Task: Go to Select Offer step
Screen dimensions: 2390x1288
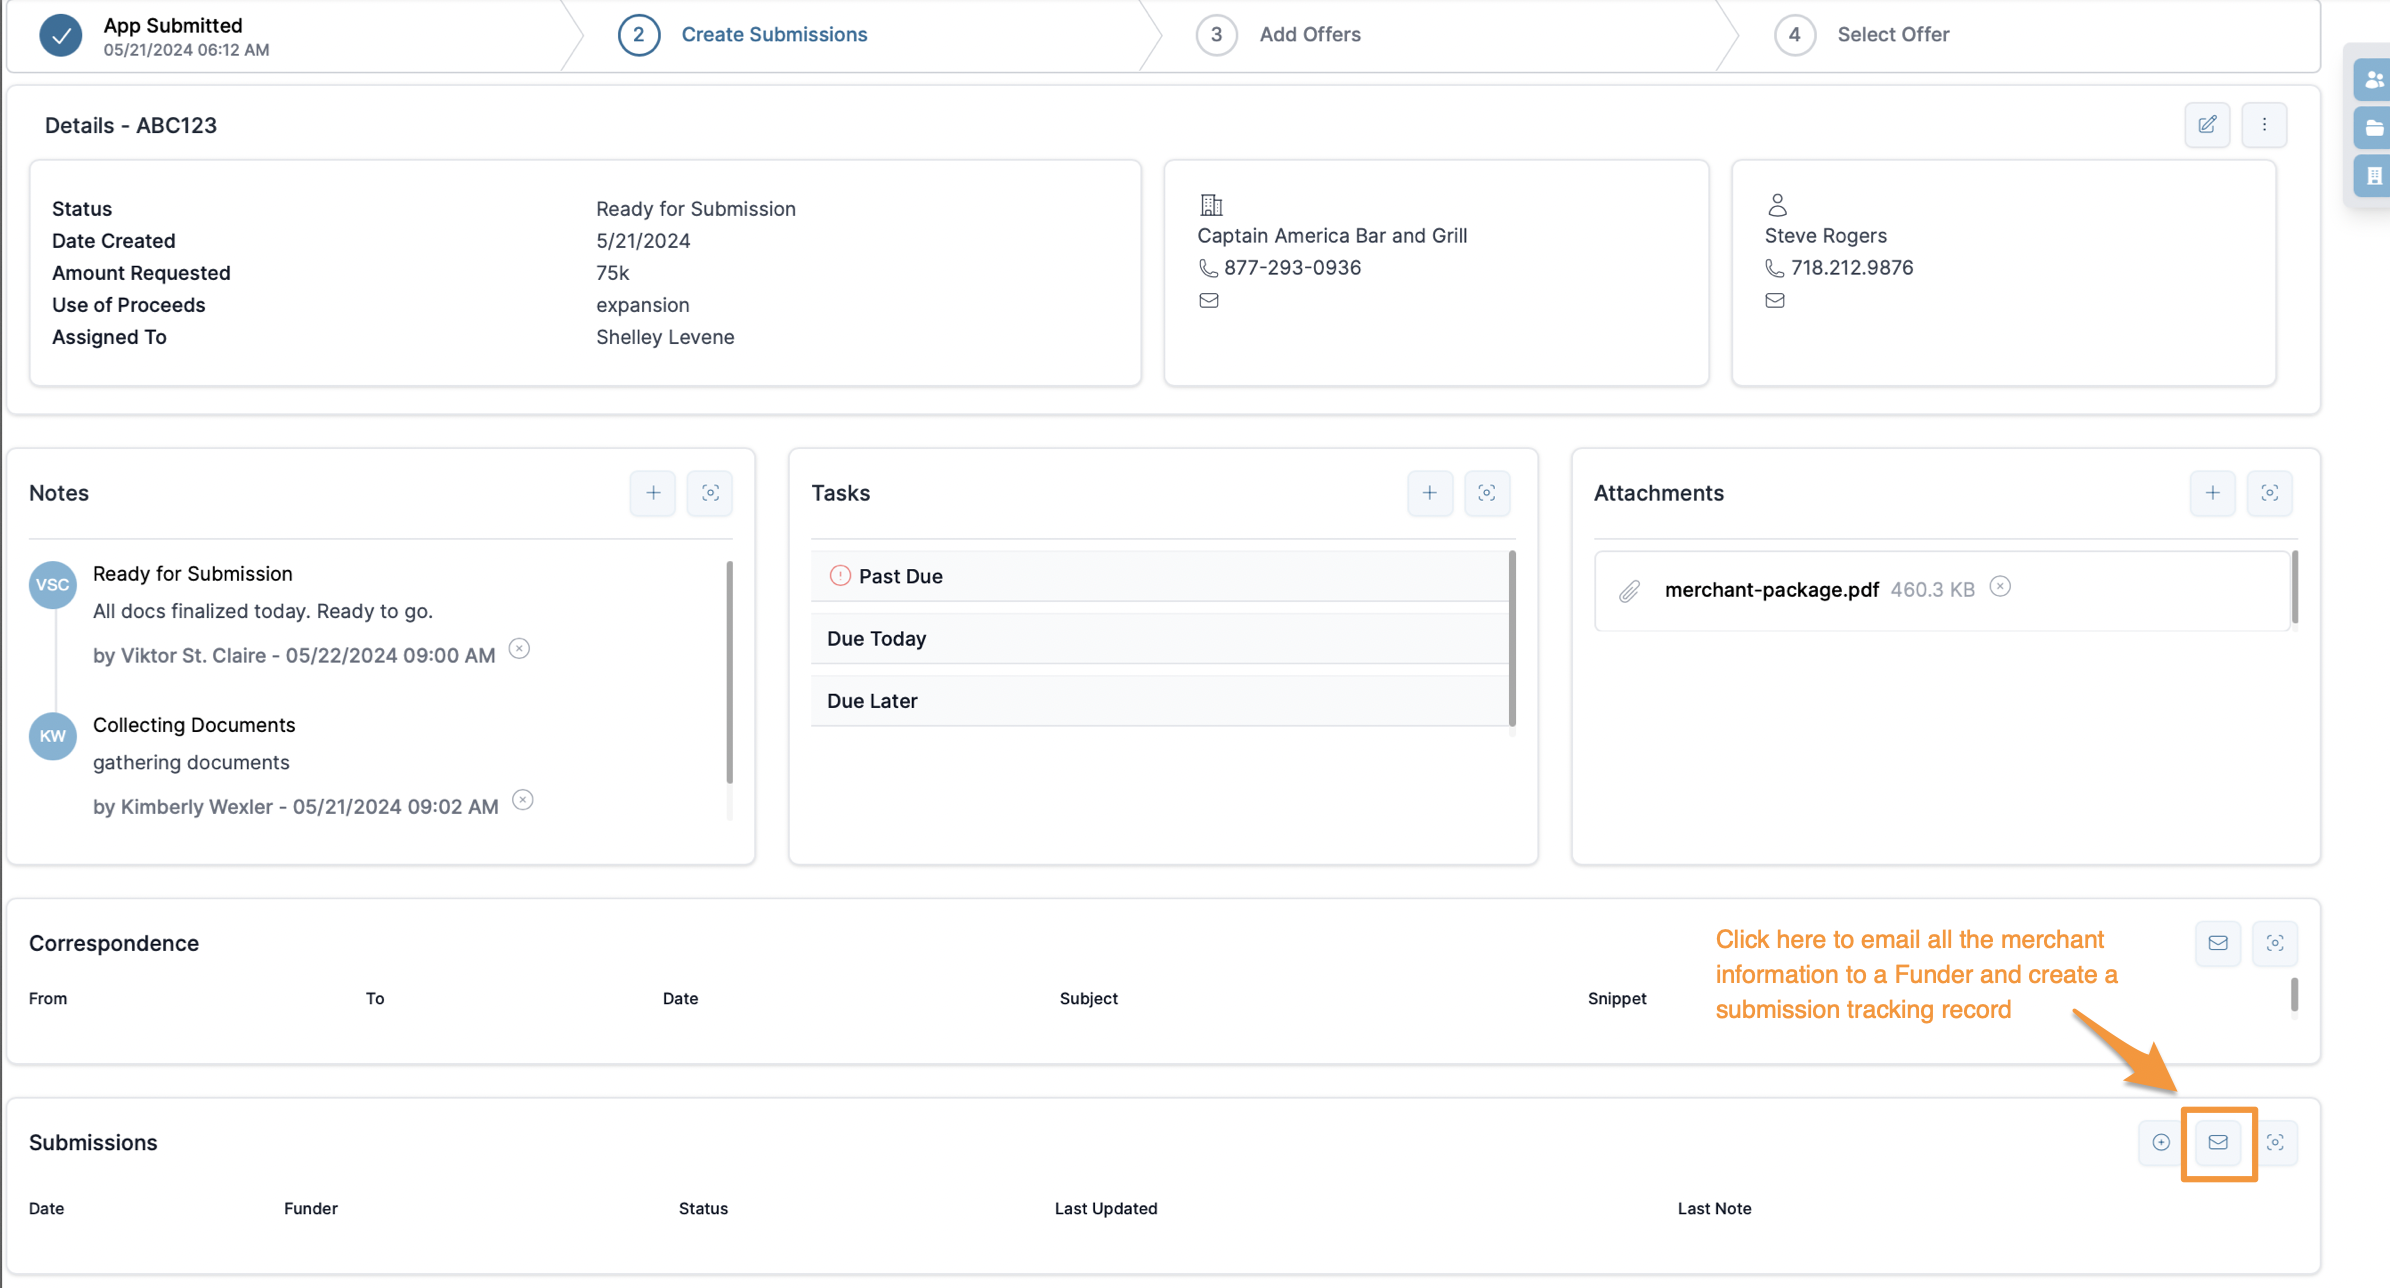Action: (x=1892, y=34)
